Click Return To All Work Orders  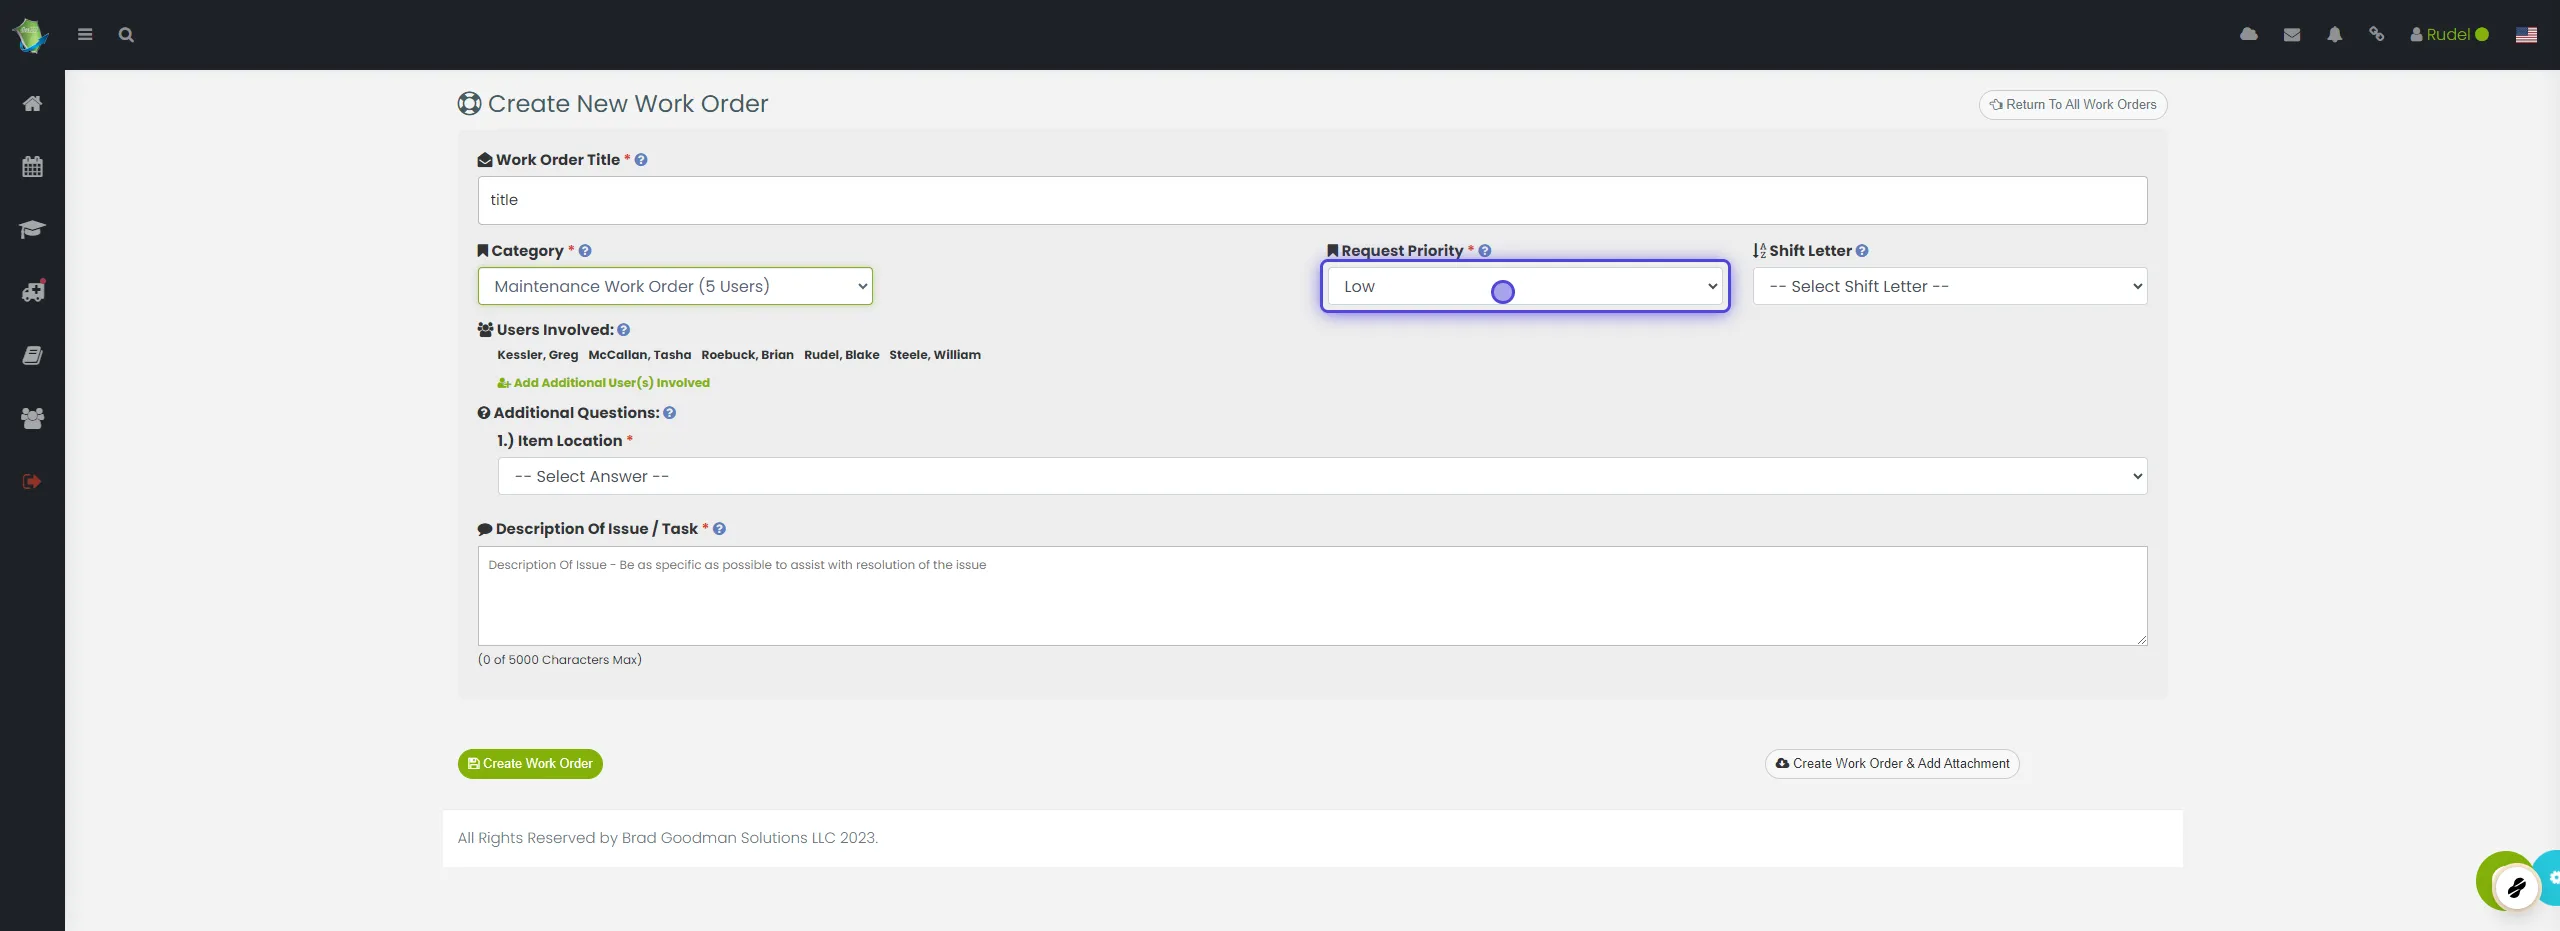[2073, 105]
